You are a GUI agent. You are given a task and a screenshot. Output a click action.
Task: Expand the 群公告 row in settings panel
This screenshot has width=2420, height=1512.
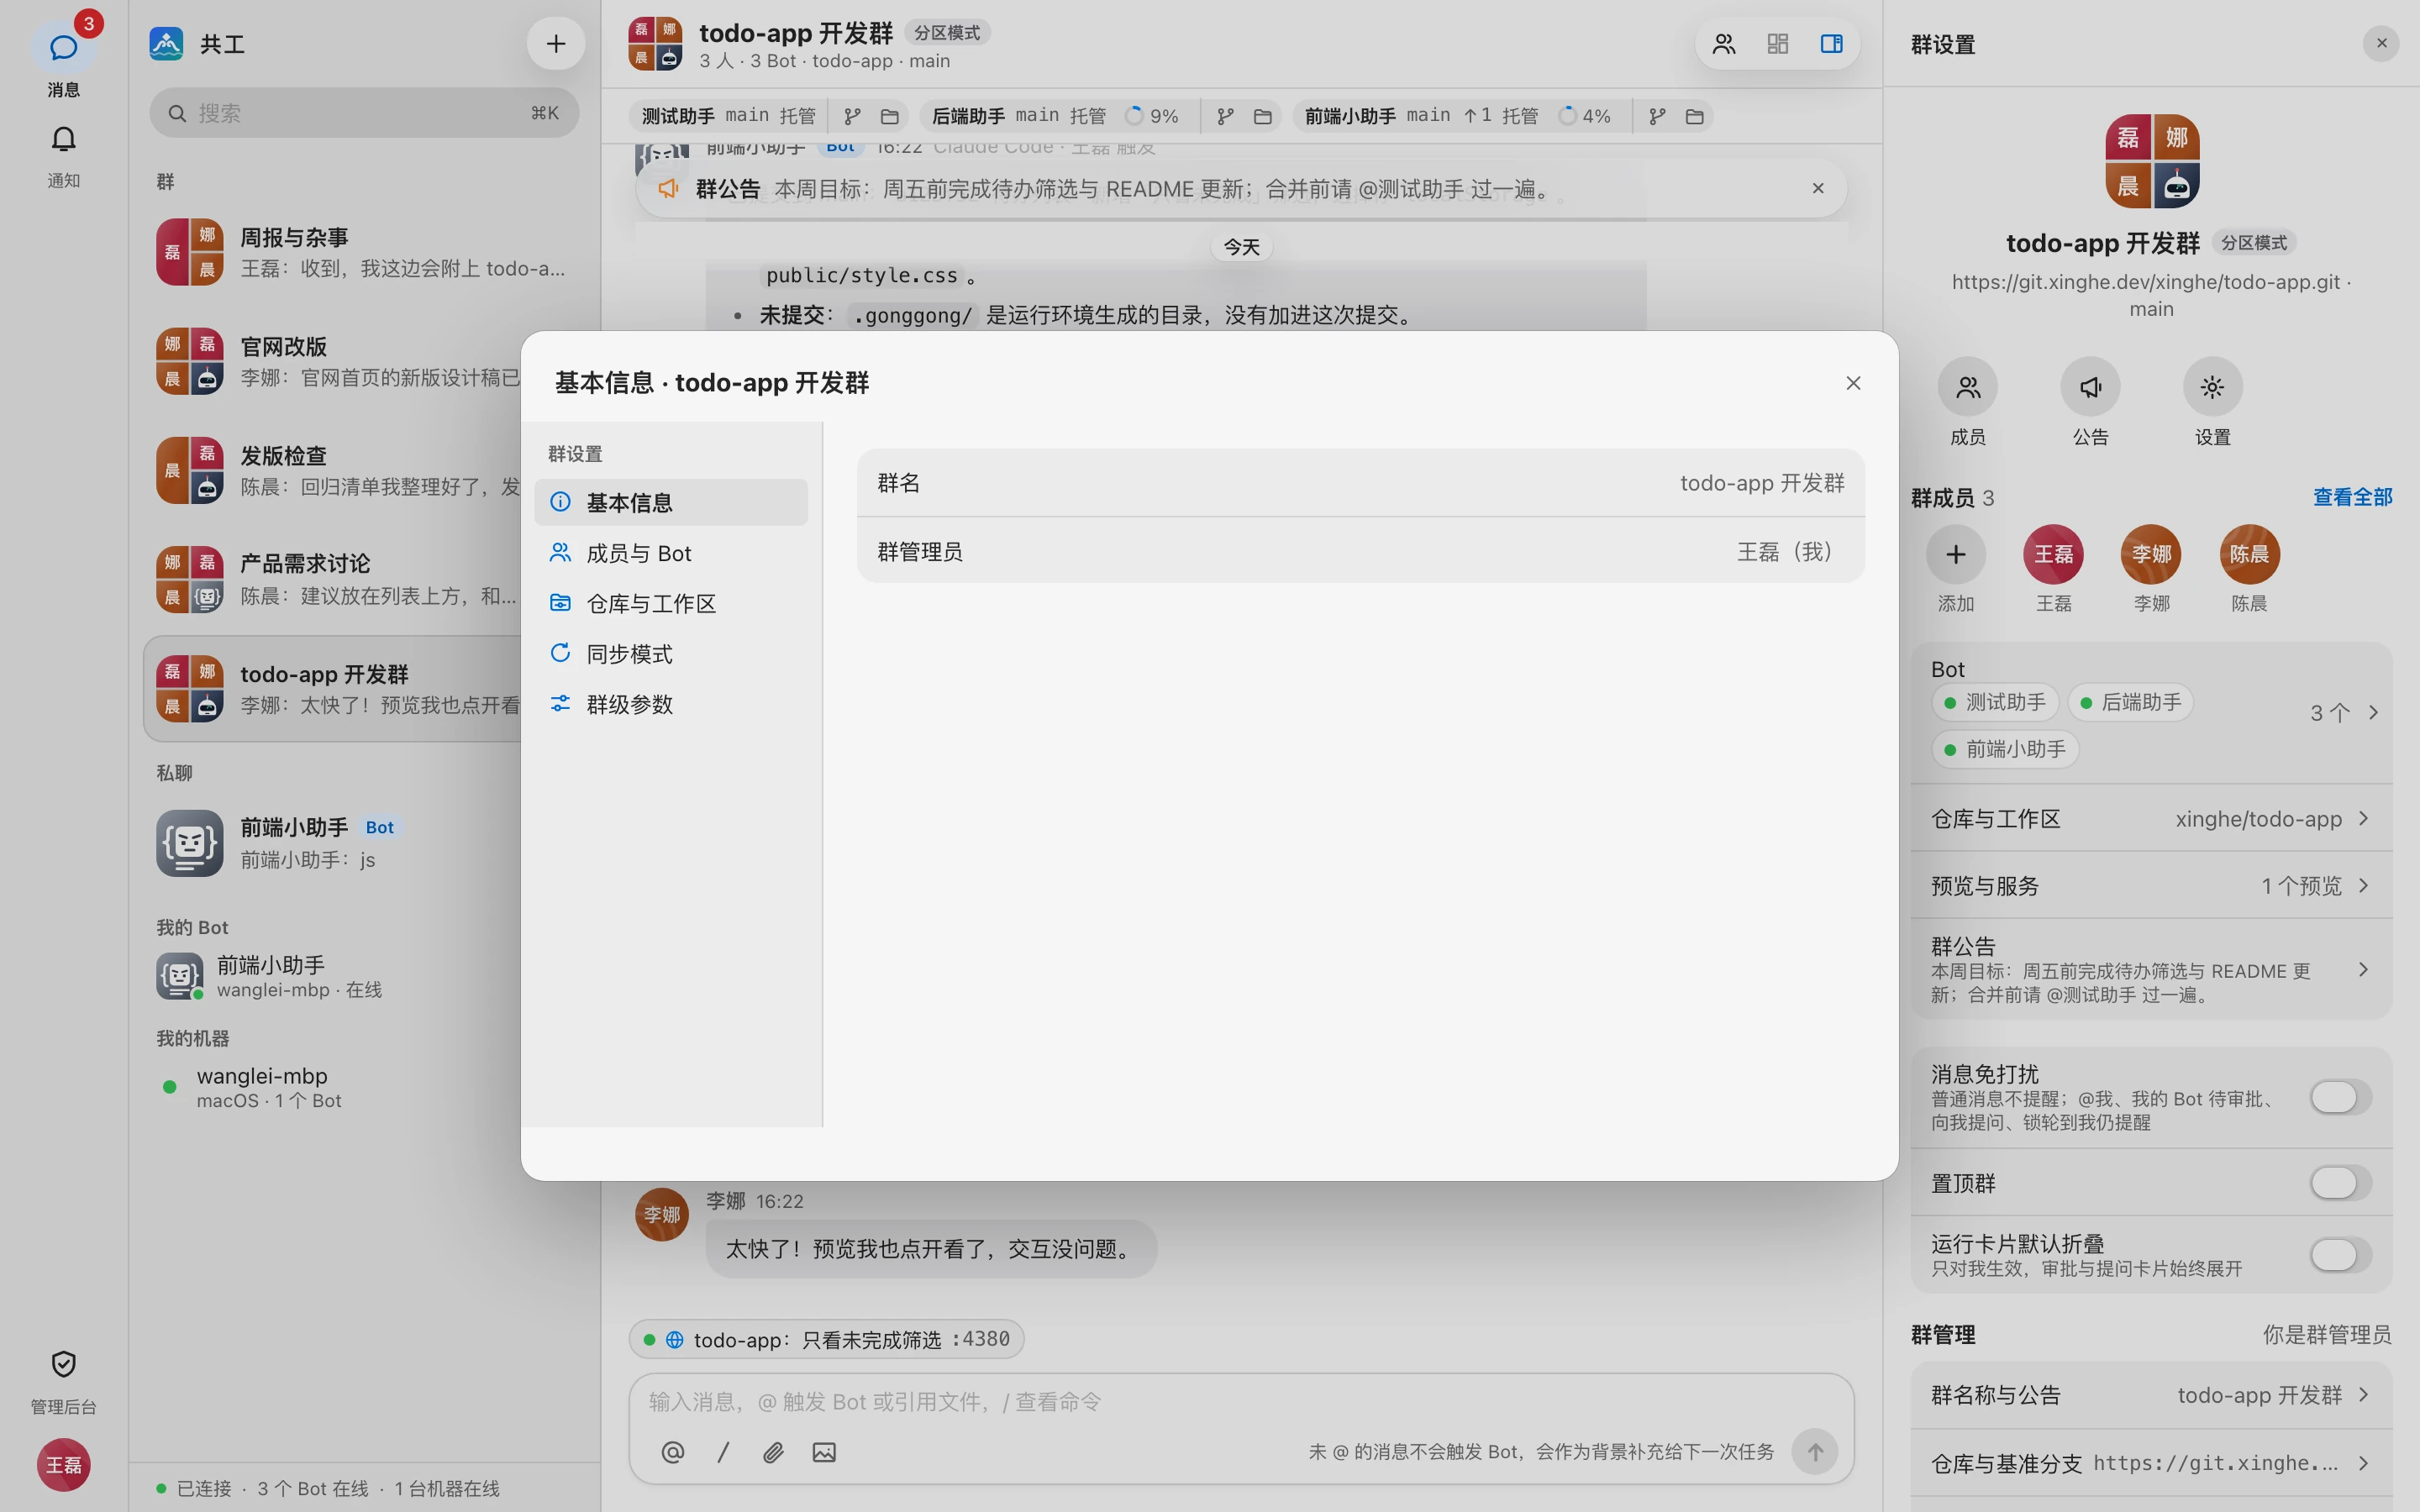2150,969
